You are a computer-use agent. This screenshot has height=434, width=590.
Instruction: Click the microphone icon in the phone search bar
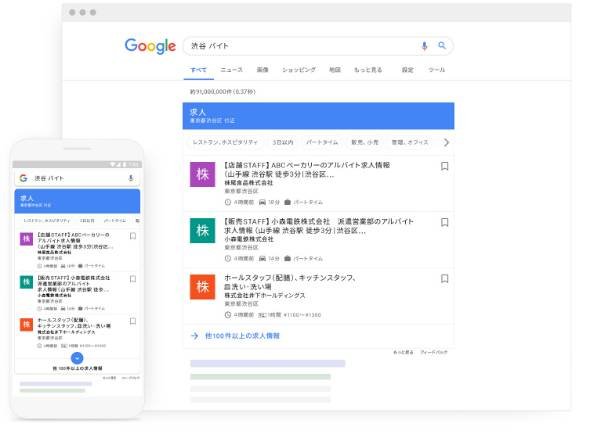(131, 178)
